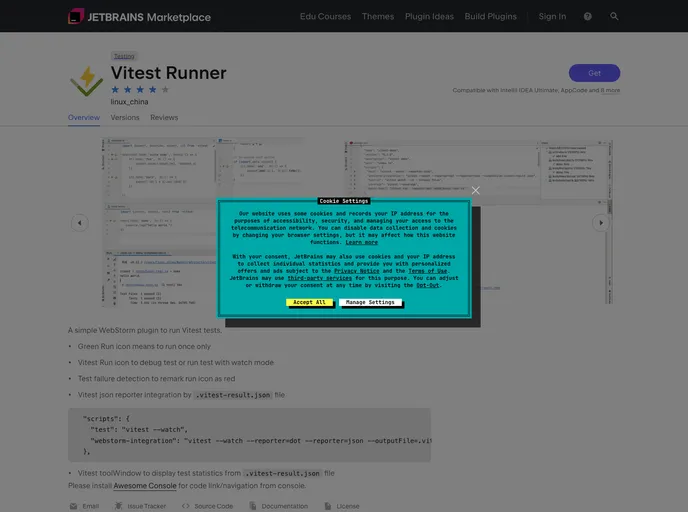The height and width of the screenshot is (512, 688).
Task: Click the JetBrains Marketplace logo
Action: tap(139, 17)
